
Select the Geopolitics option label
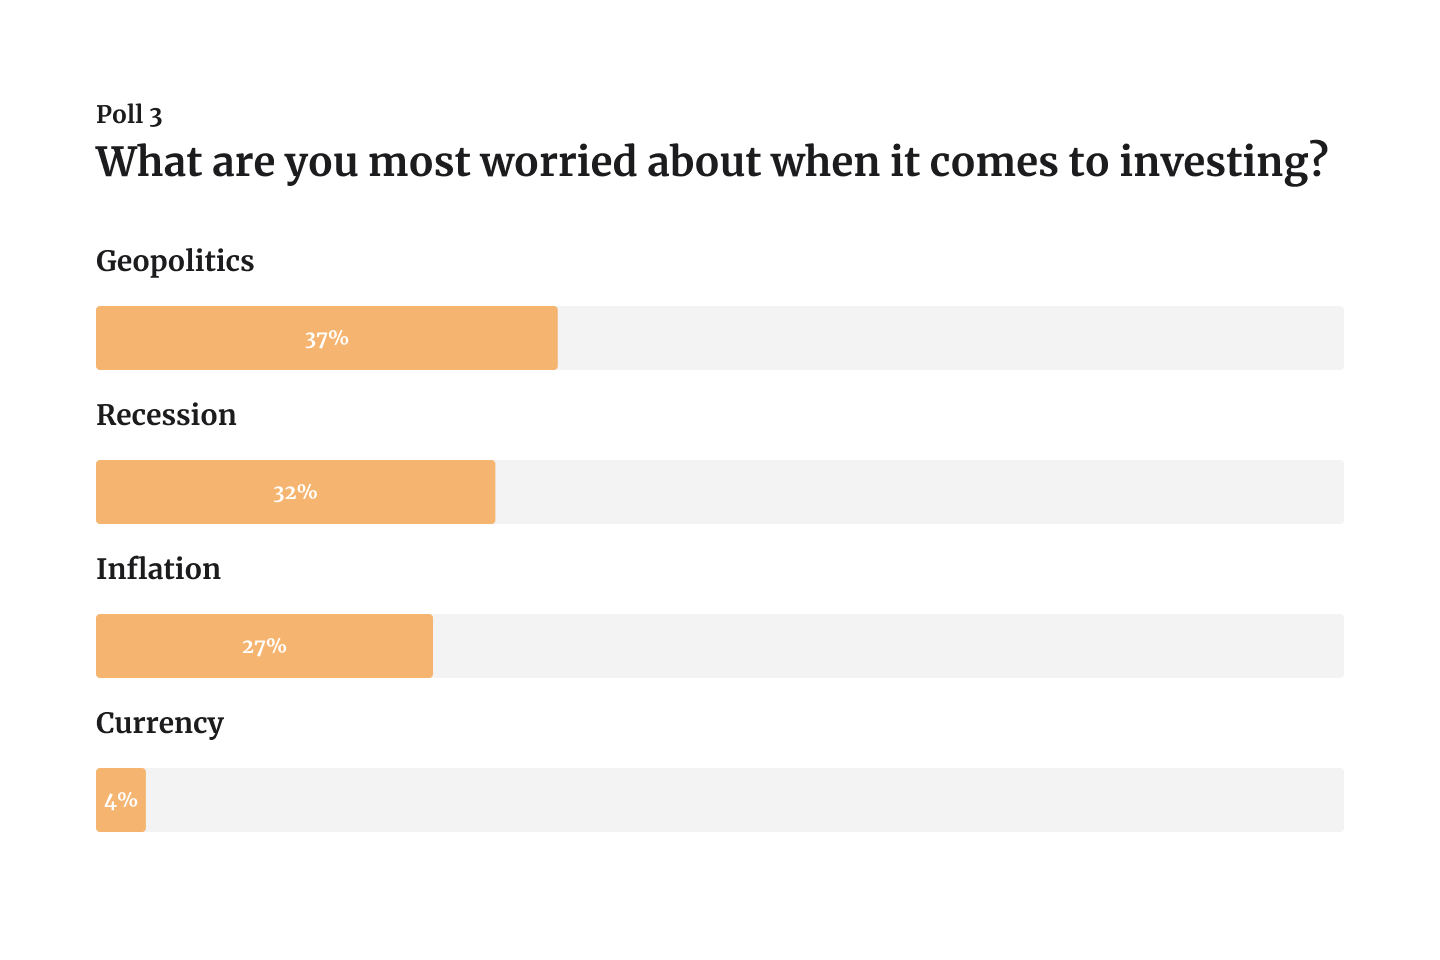tap(175, 261)
